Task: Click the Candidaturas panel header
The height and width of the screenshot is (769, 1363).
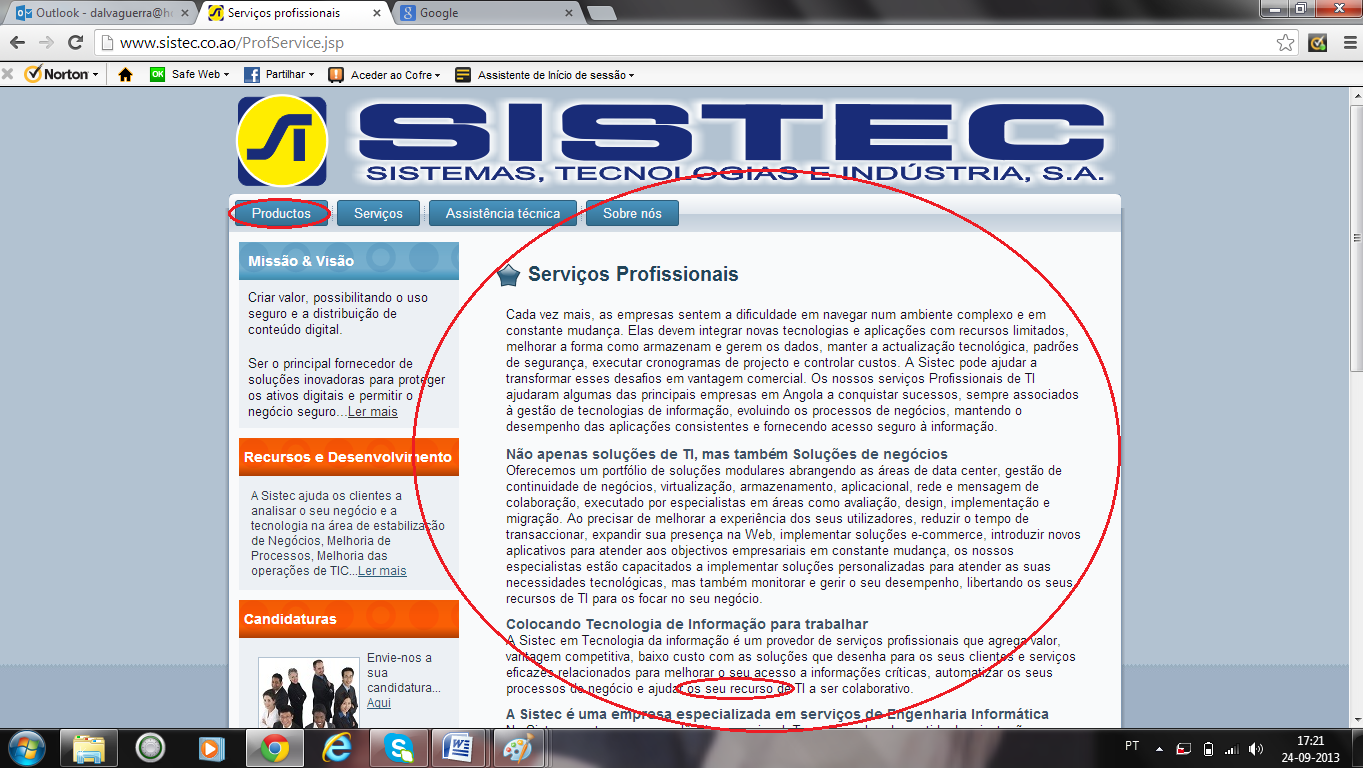Action: click(349, 618)
